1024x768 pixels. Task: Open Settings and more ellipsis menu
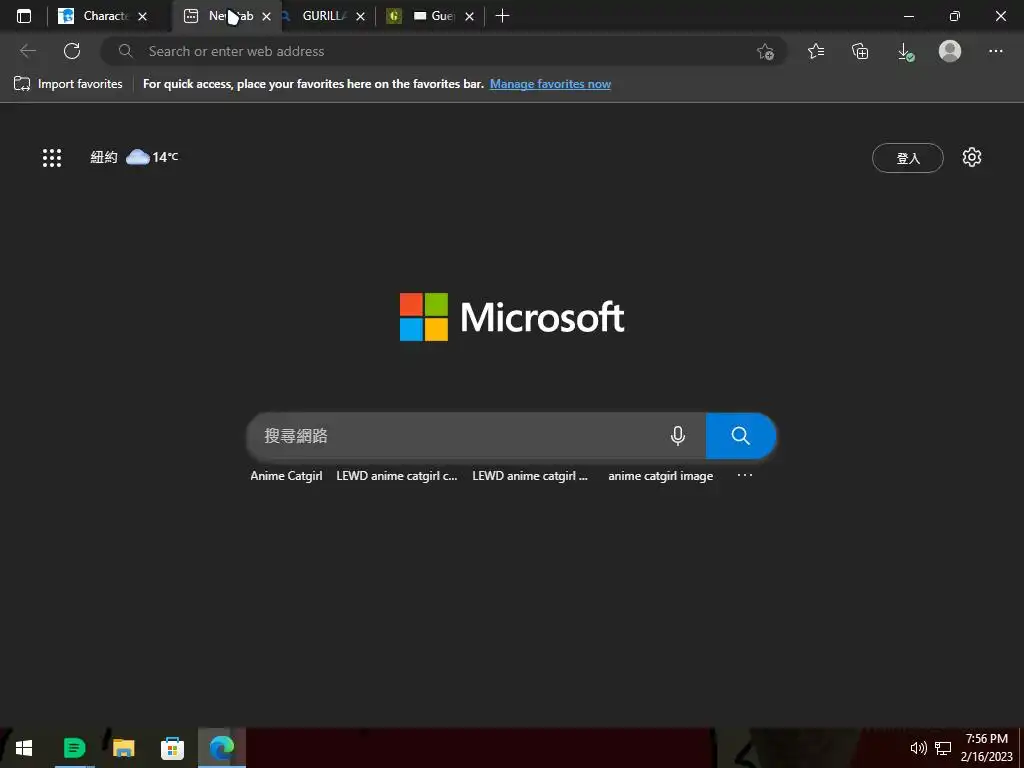pyautogui.click(x=995, y=51)
